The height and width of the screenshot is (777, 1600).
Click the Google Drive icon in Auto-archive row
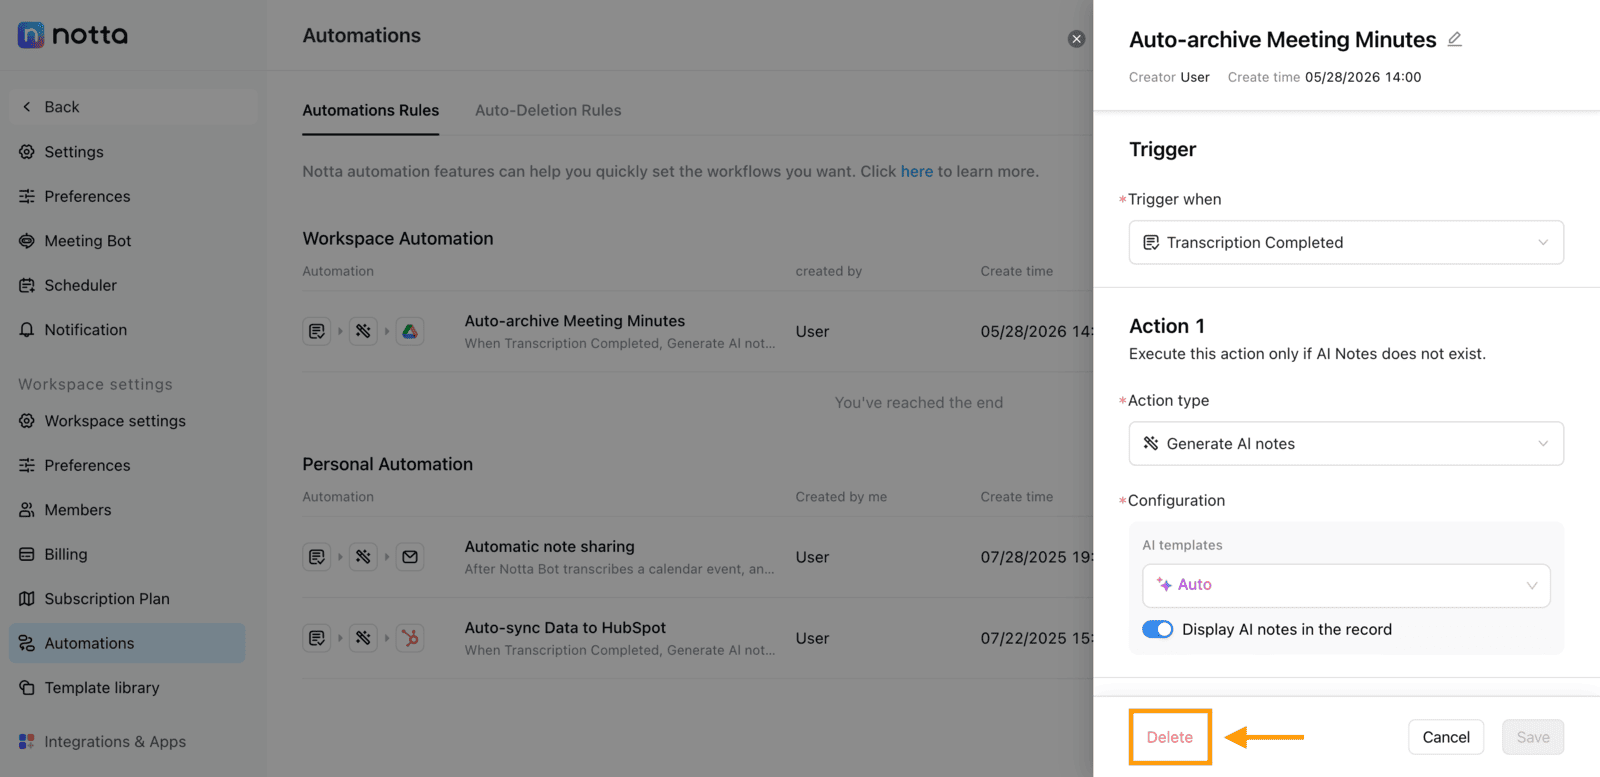point(410,331)
